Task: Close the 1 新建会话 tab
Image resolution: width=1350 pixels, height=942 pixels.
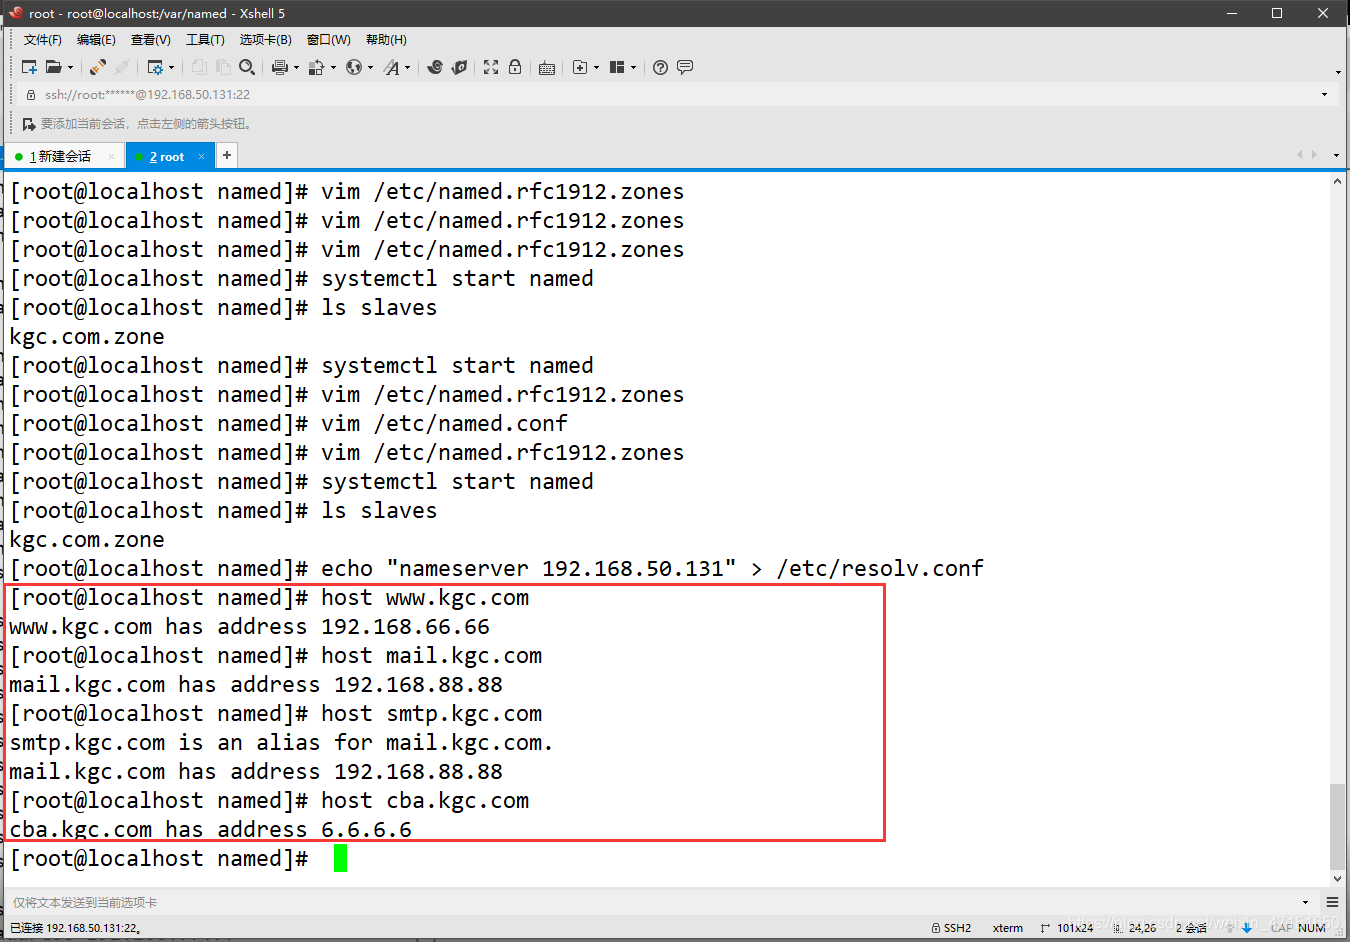Action: (x=110, y=156)
